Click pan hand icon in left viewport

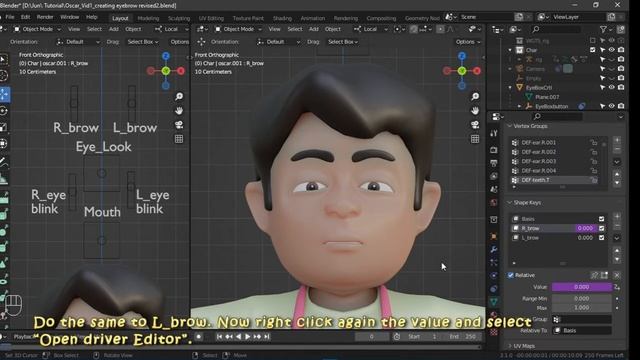click(179, 111)
